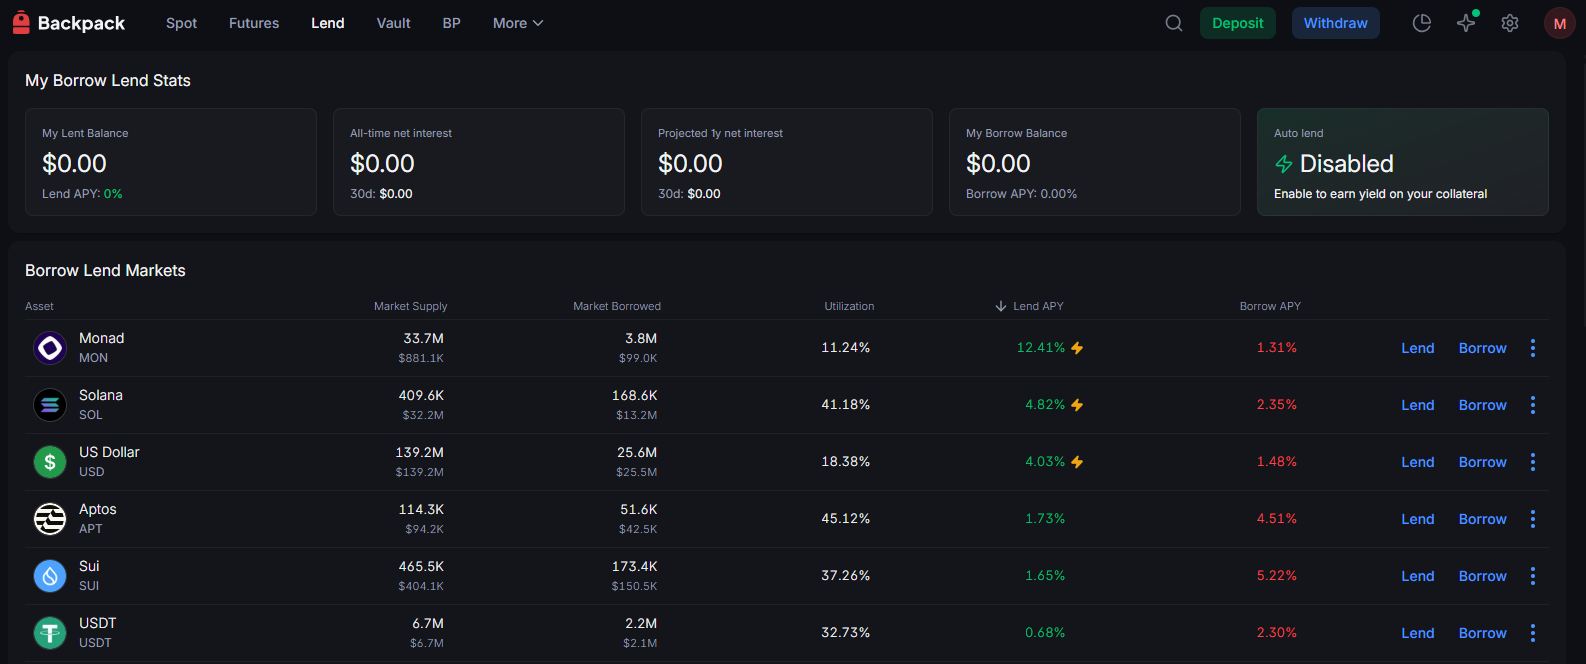Sort the table by Lend APY
Viewport: 1586px width, 664px height.
pyautogui.click(x=1037, y=306)
